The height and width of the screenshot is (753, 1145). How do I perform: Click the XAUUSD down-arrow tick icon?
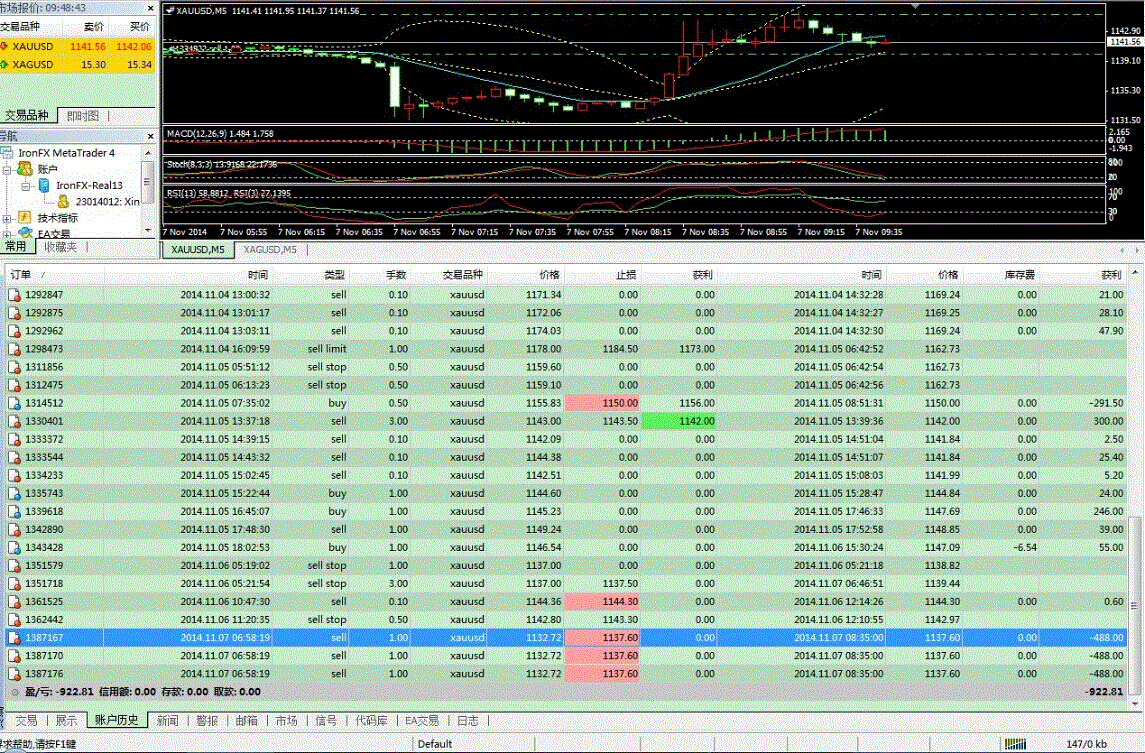(4, 46)
